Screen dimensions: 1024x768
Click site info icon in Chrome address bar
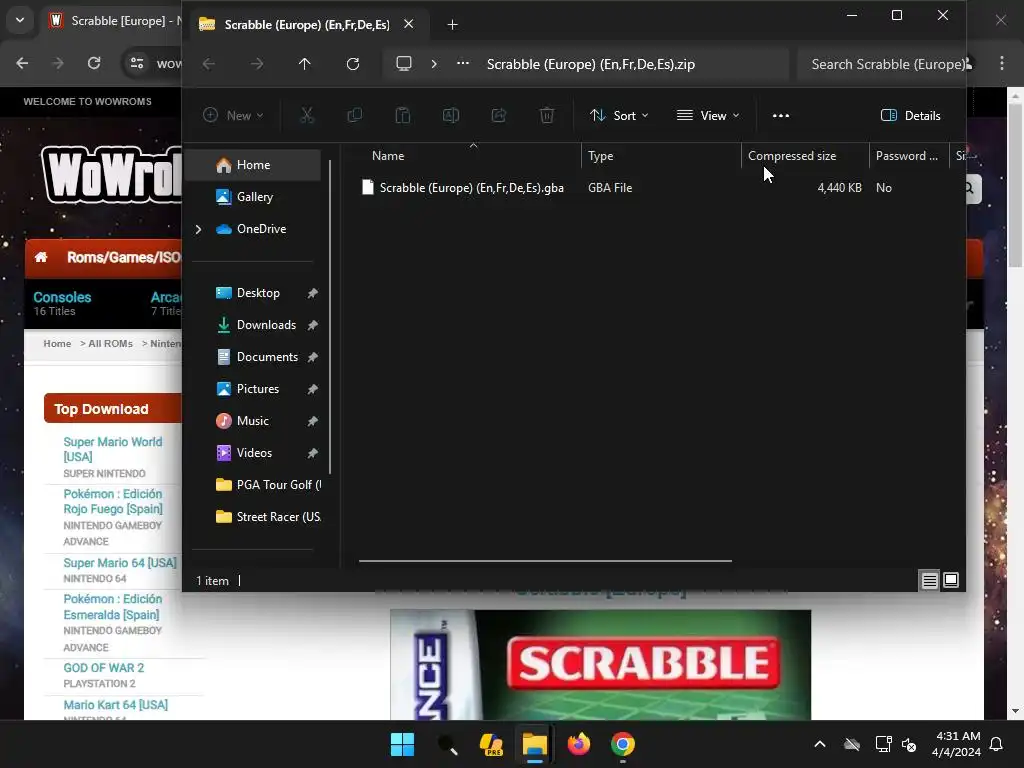pos(137,63)
